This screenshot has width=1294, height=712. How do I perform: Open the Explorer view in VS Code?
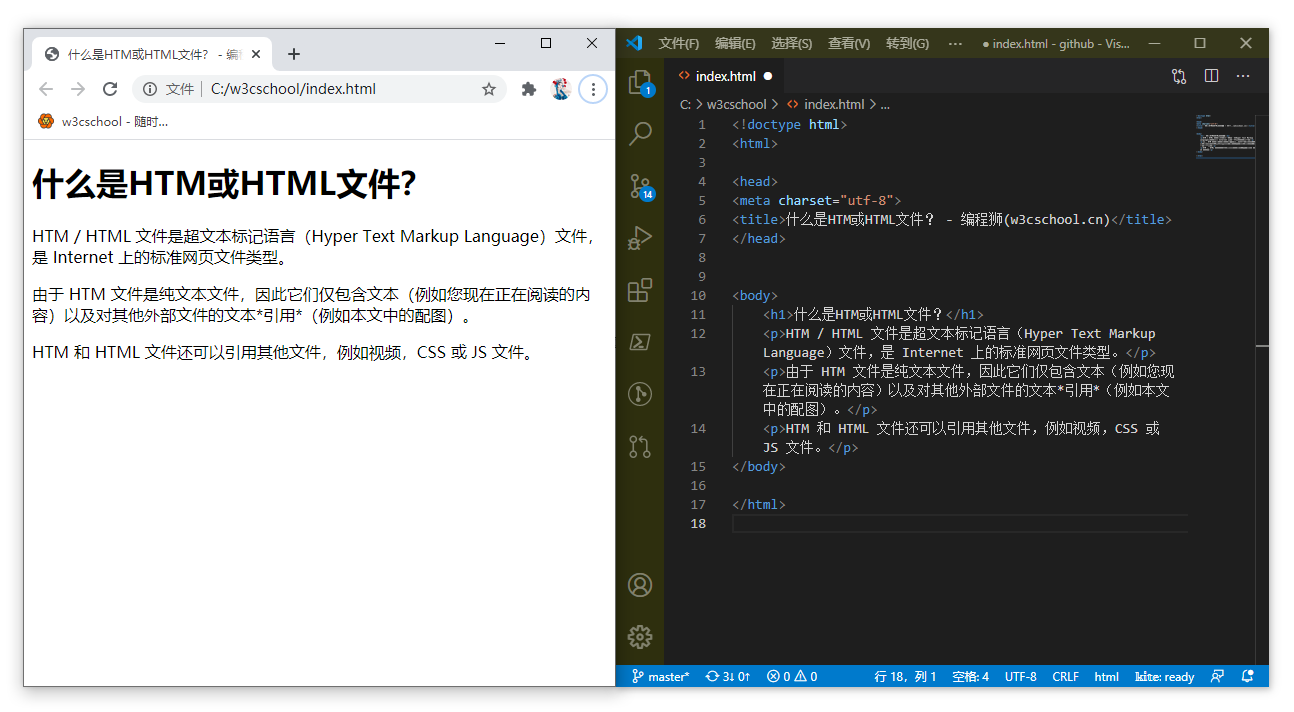pos(640,82)
